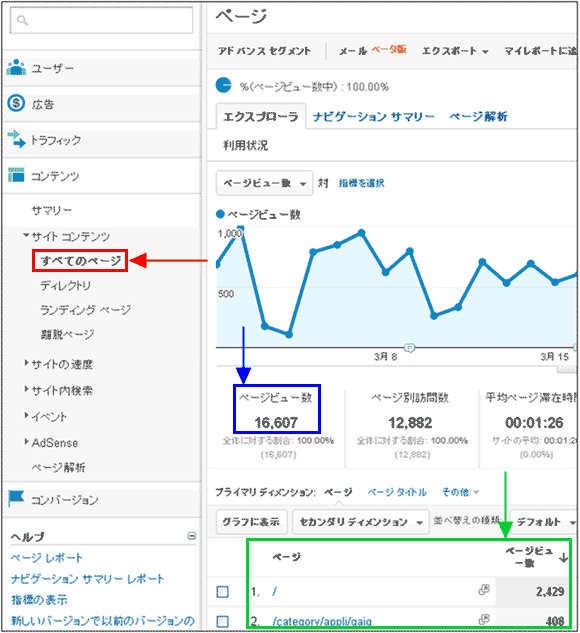Image resolution: width=580 pixels, height=633 pixels.
Task: Click the 広告 dollar icon
Action: click(16, 104)
